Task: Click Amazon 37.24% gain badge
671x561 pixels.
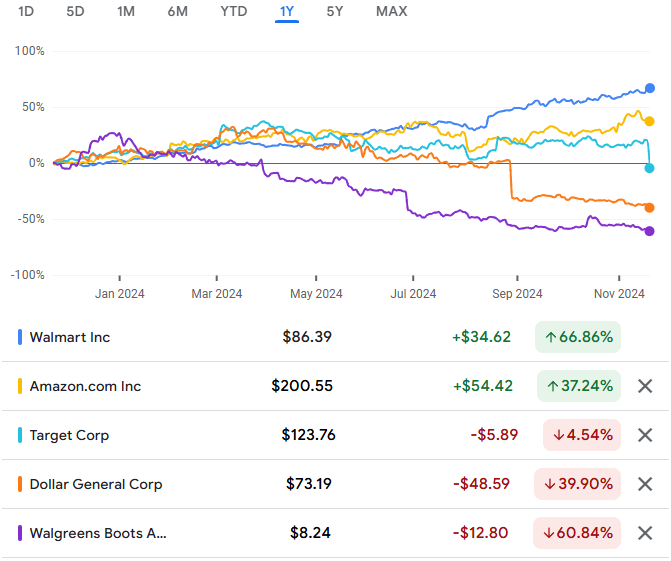Action: pyautogui.click(x=579, y=386)
